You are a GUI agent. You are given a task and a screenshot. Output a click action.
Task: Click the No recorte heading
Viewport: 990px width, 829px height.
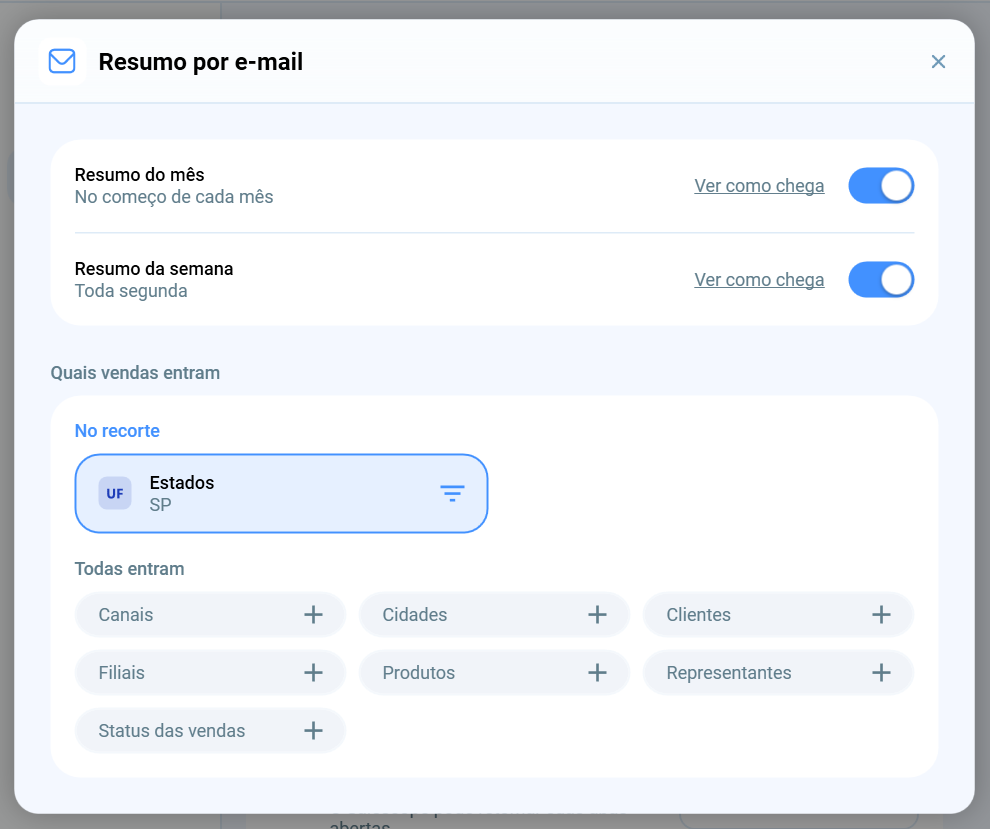coord(117,431)
